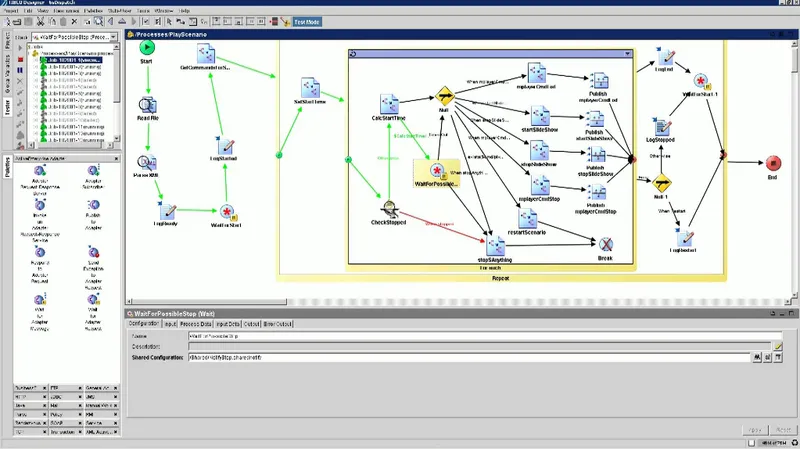The height and width of the screenshot is (449, 800).
Task: Select the WaitForStart 1 activity
Action: 702,82
